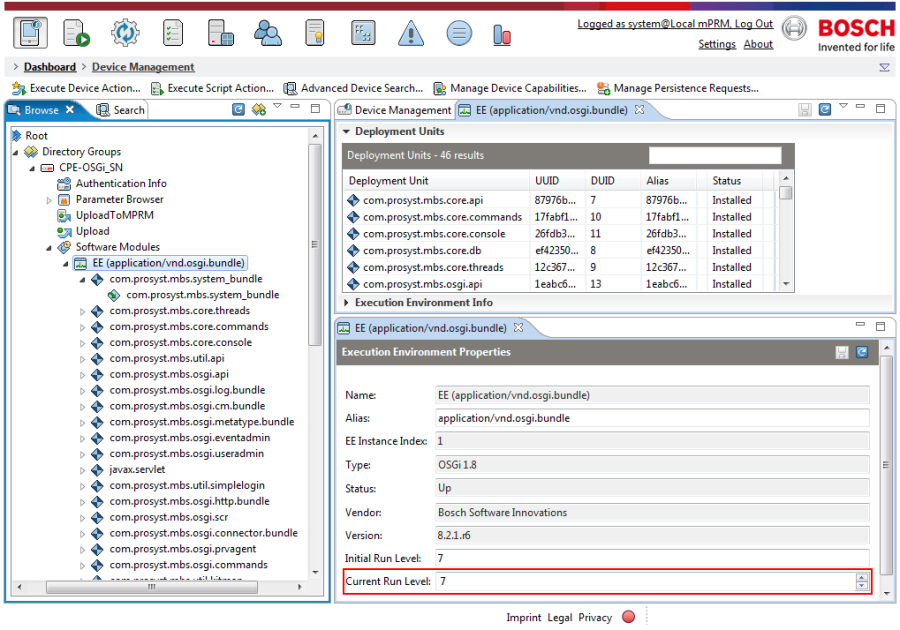Open the Device Management phone toolbar icon
The height and width of the screenshot is (630, 900).
click(x=30, y=33)
